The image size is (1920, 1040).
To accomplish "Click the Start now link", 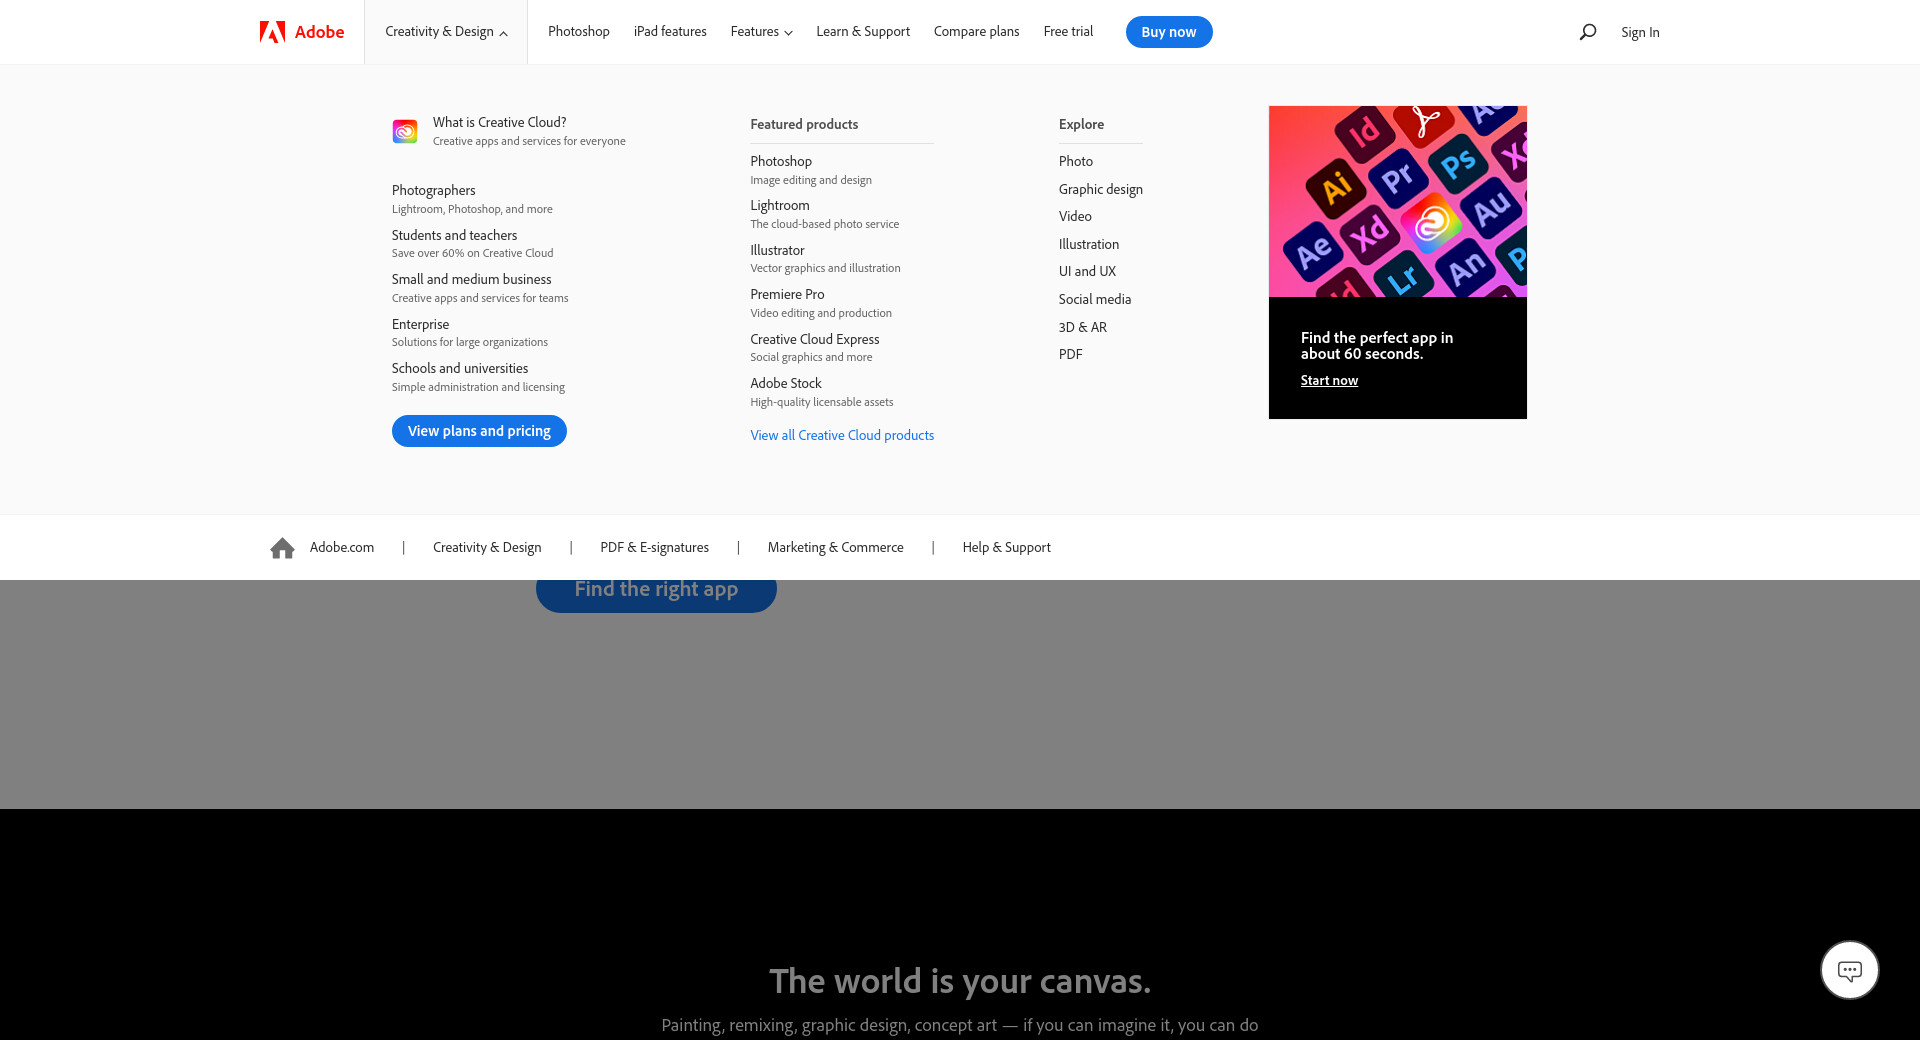I will pyautogui.click(x=1329, y=380).
